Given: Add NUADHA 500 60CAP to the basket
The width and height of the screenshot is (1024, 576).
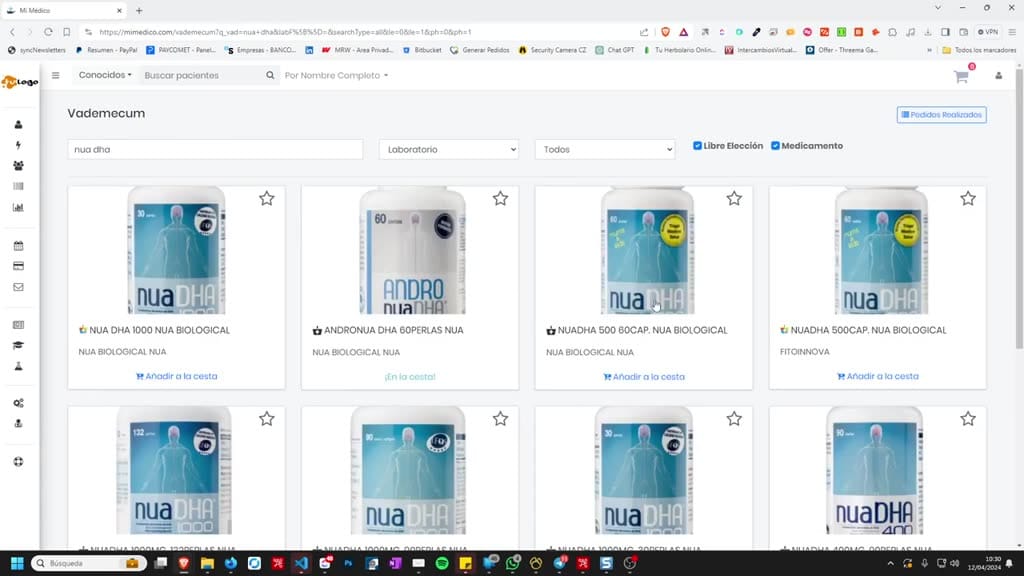Looking at the screenshot, I should click(644, 377).
